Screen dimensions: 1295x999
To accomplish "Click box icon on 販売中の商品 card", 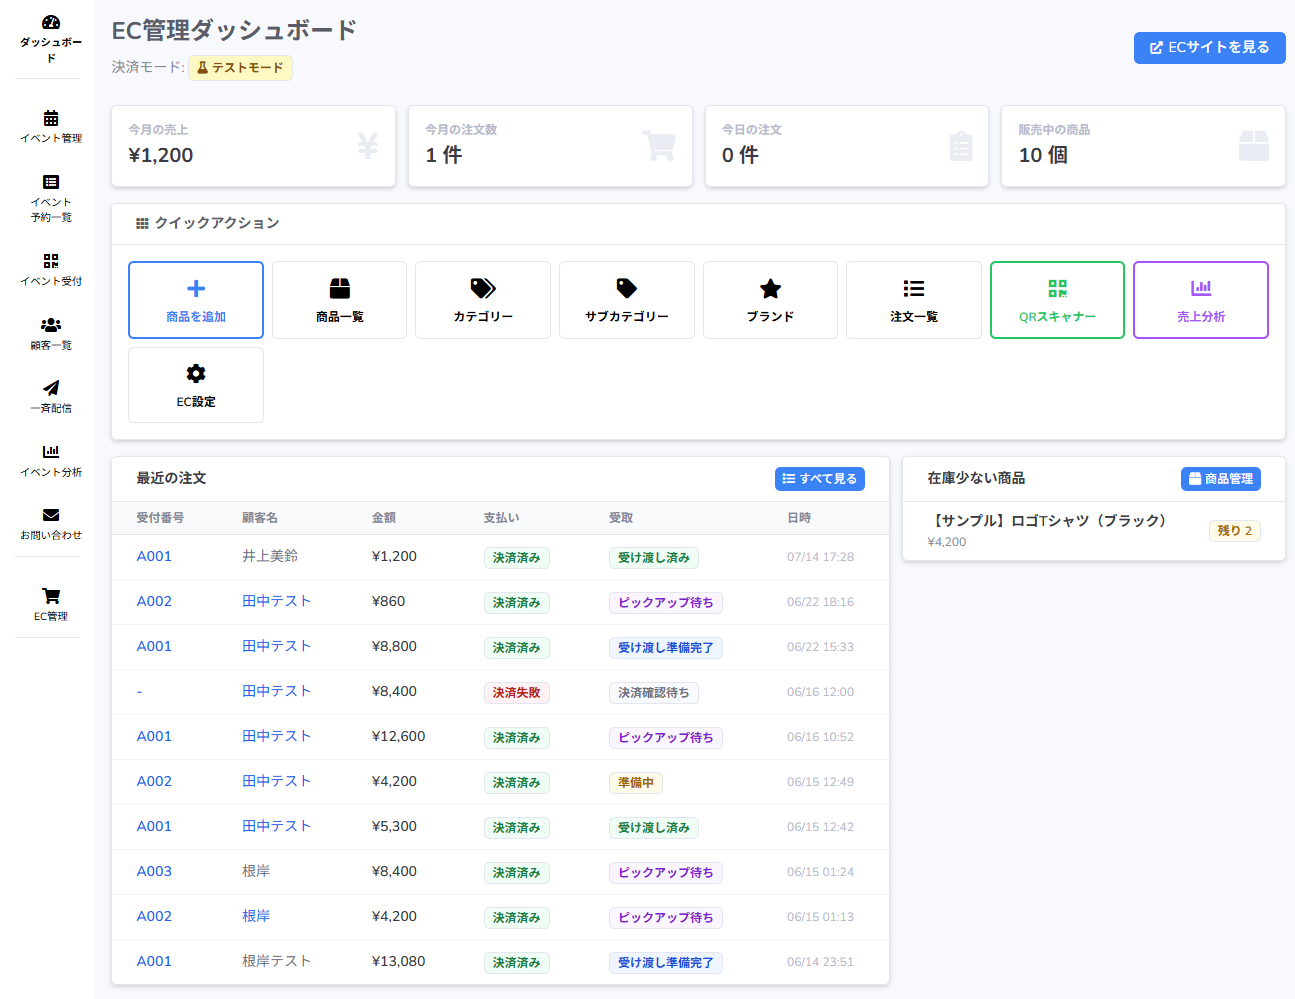I will click(x=1254, y=146).
